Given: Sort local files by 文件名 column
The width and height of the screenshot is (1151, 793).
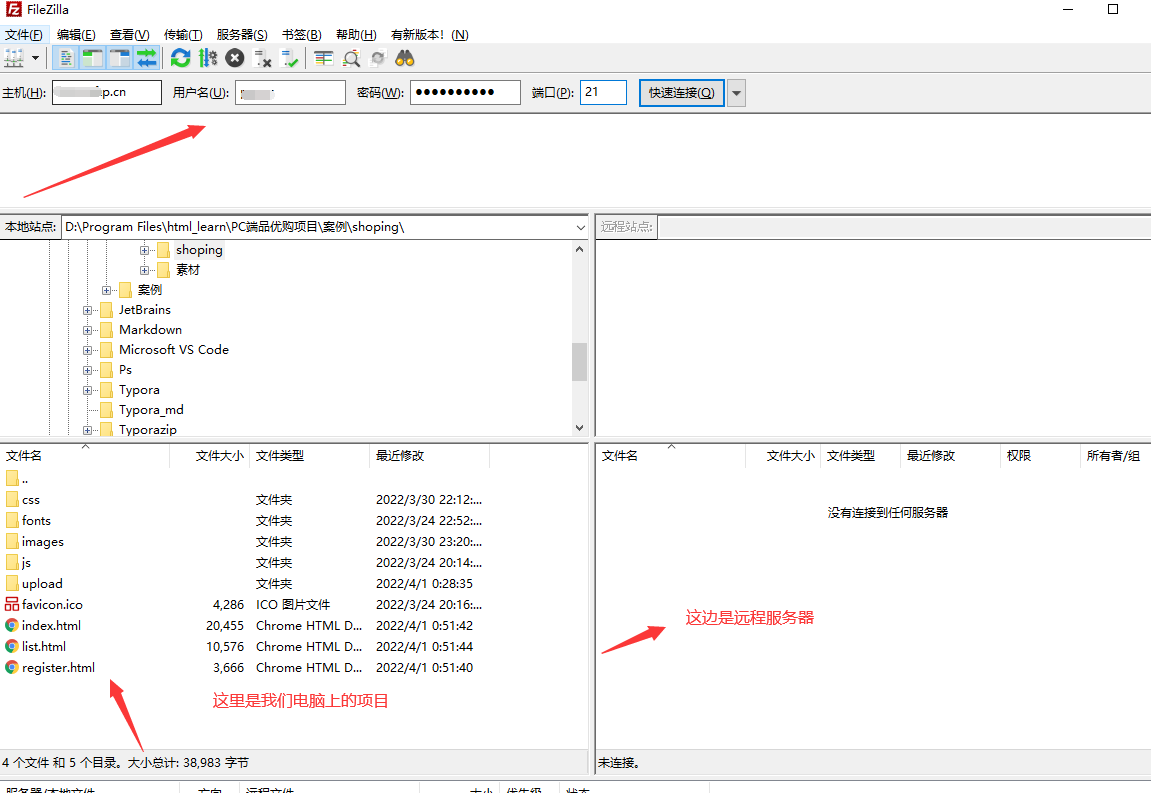Looking at the screenshot, I should pos(84,455).
